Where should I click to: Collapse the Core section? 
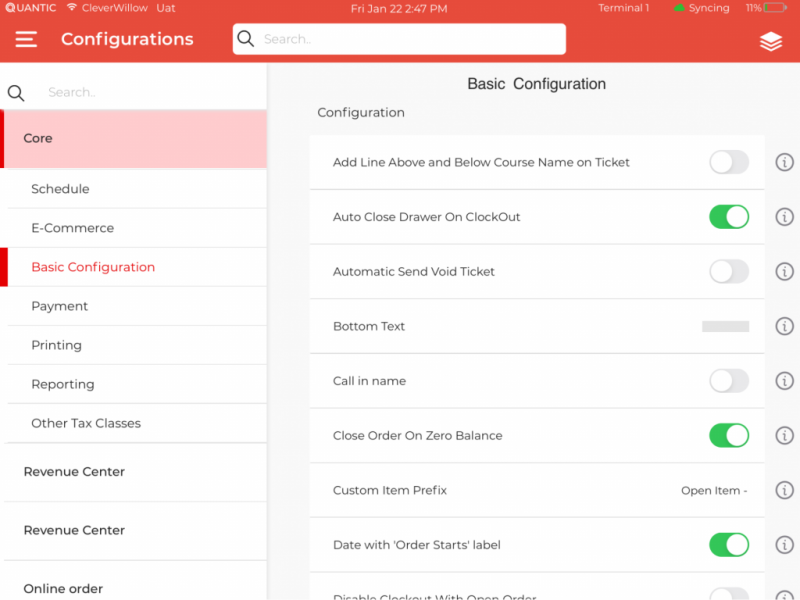pyautogui.click(x=135, y=139)
